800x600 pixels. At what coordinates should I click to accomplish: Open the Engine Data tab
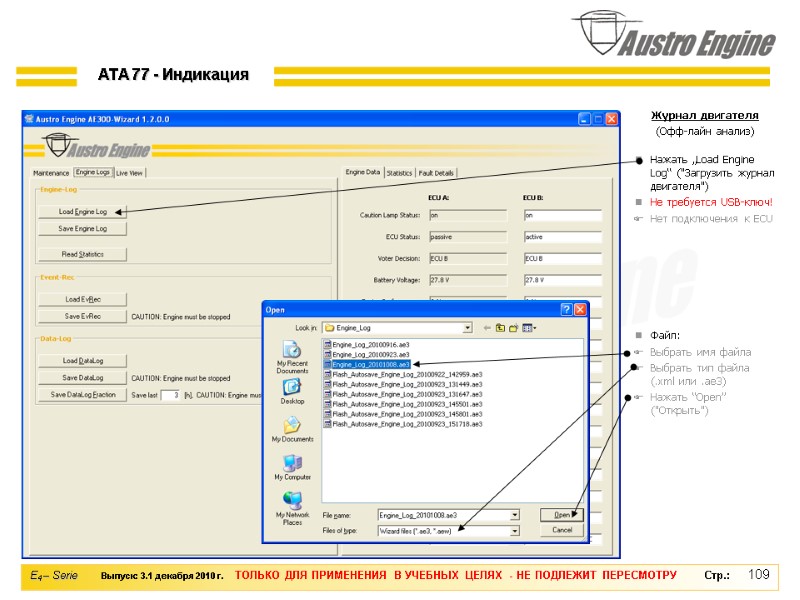click(x=363, y=172)
